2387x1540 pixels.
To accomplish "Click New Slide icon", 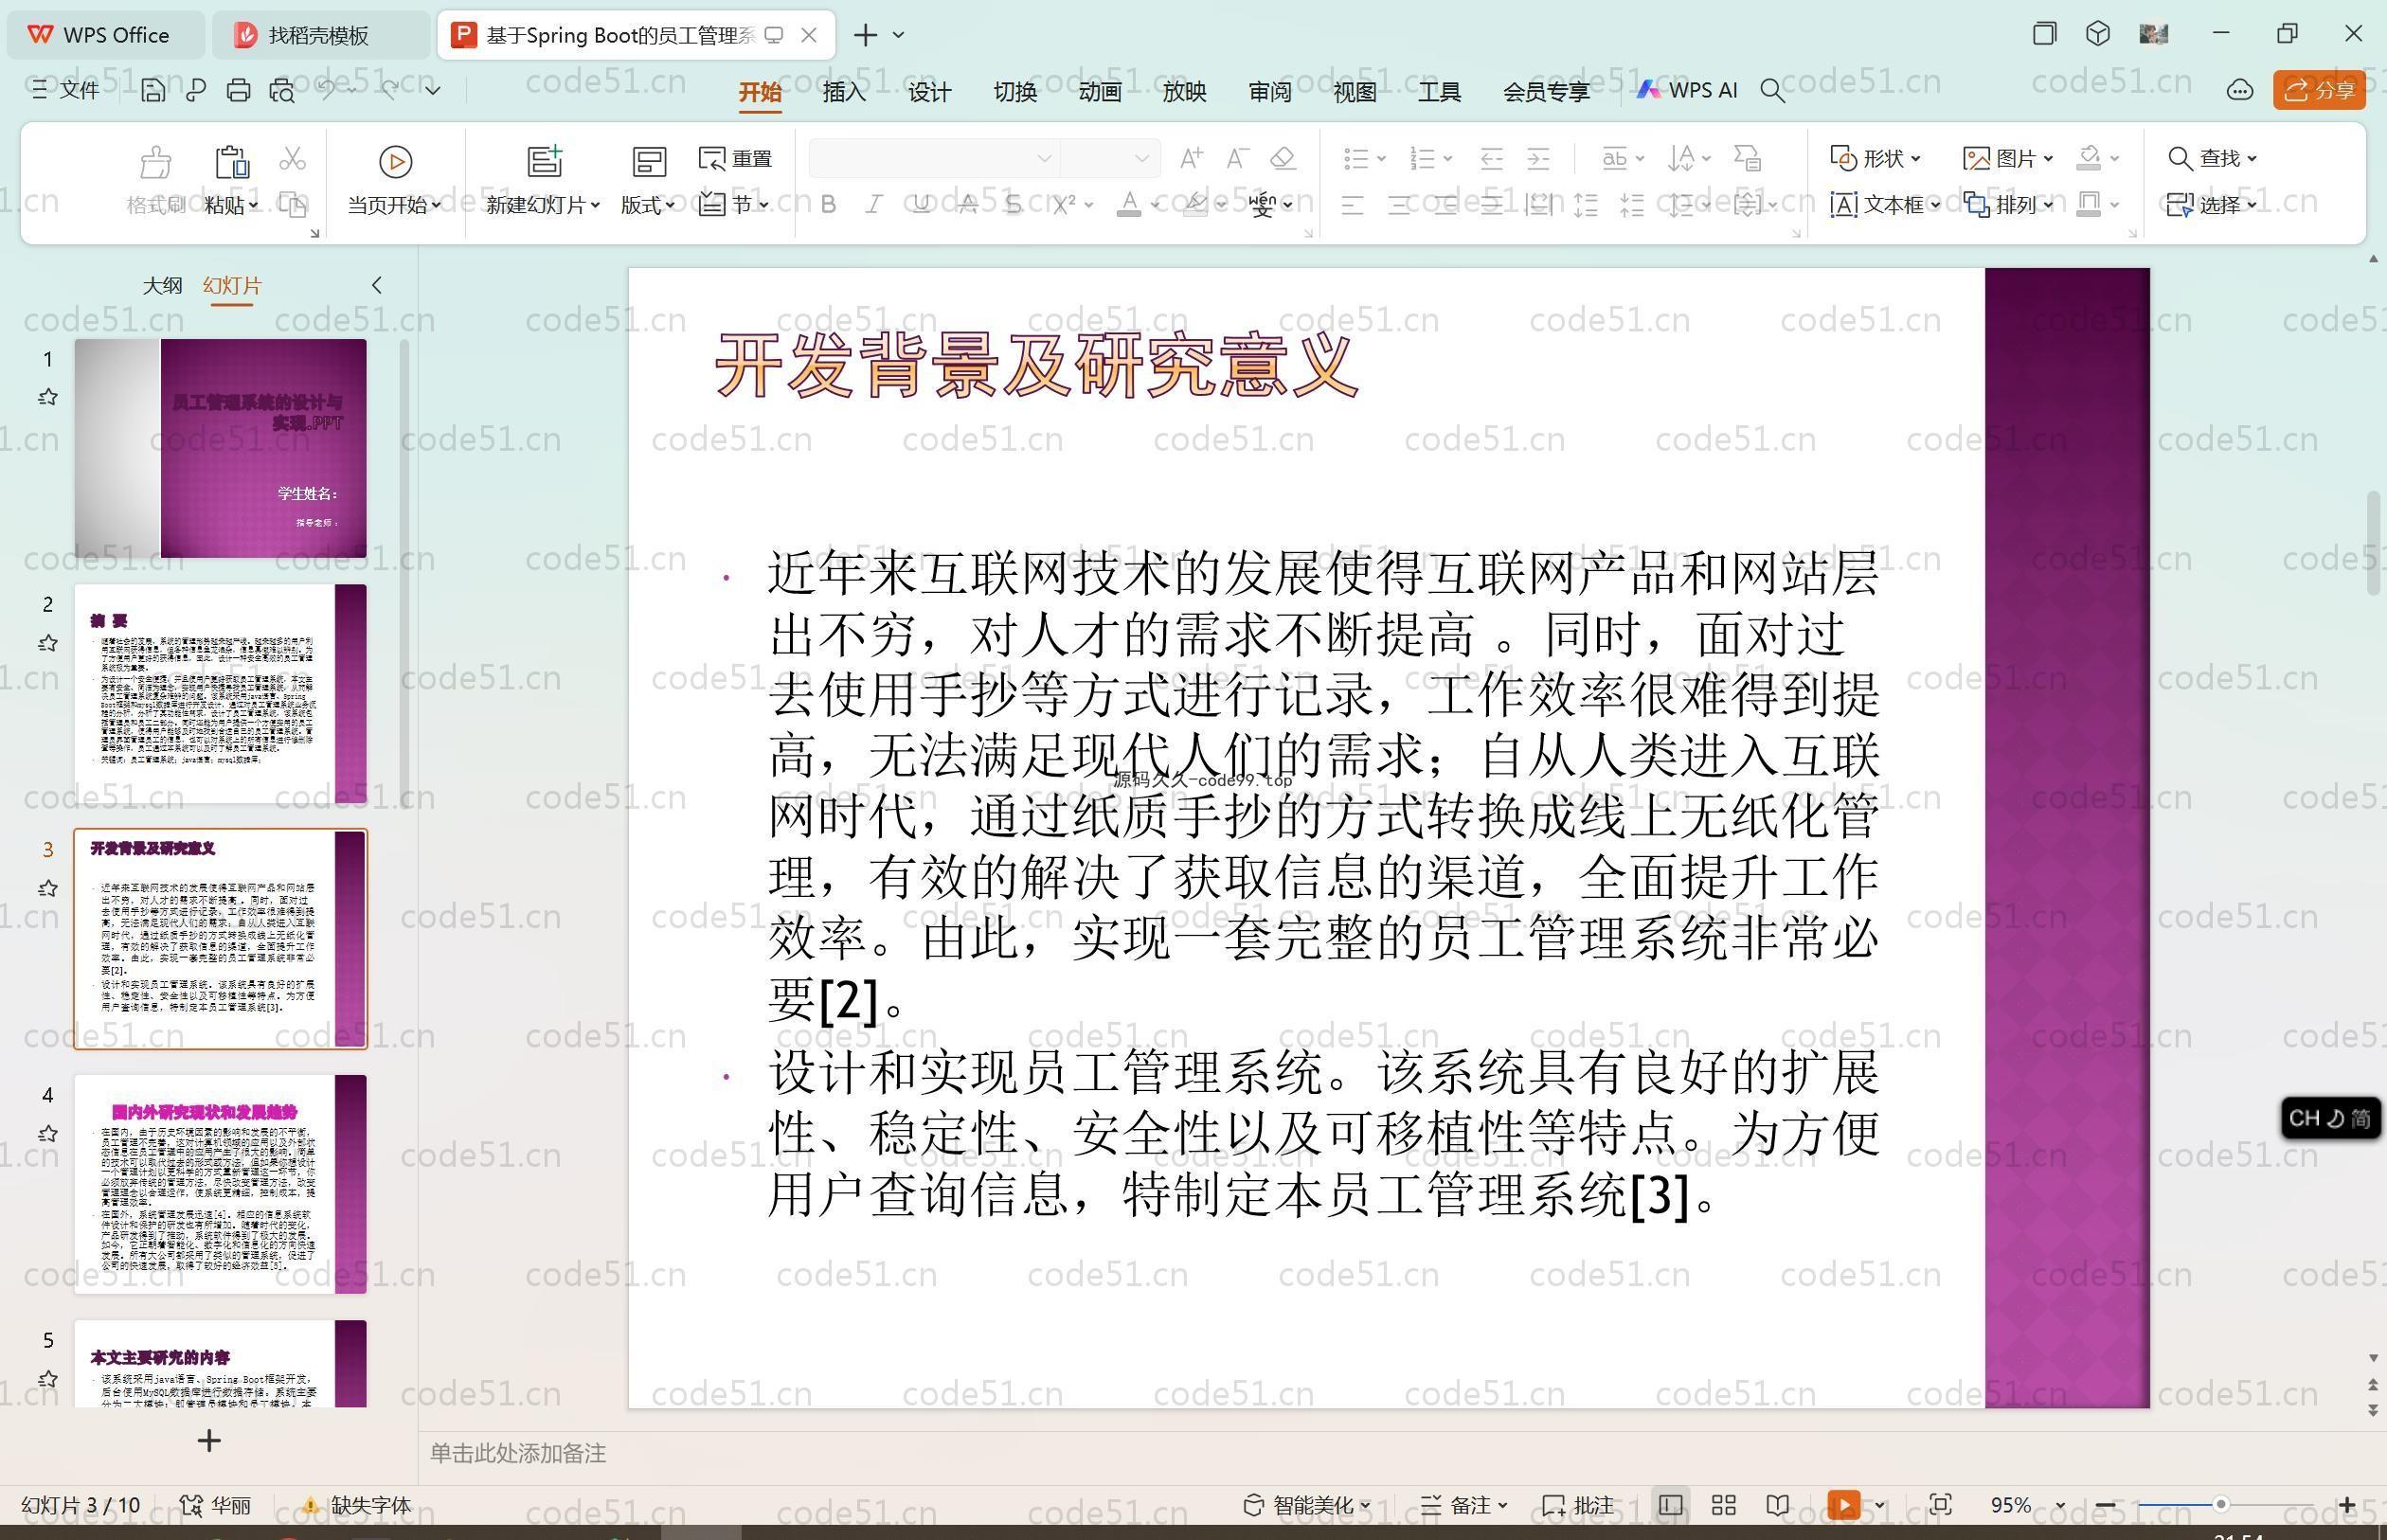I will [545, 162].
